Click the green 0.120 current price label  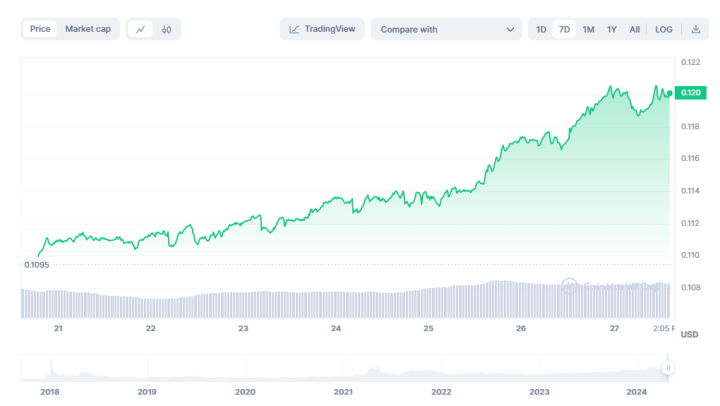691,93
